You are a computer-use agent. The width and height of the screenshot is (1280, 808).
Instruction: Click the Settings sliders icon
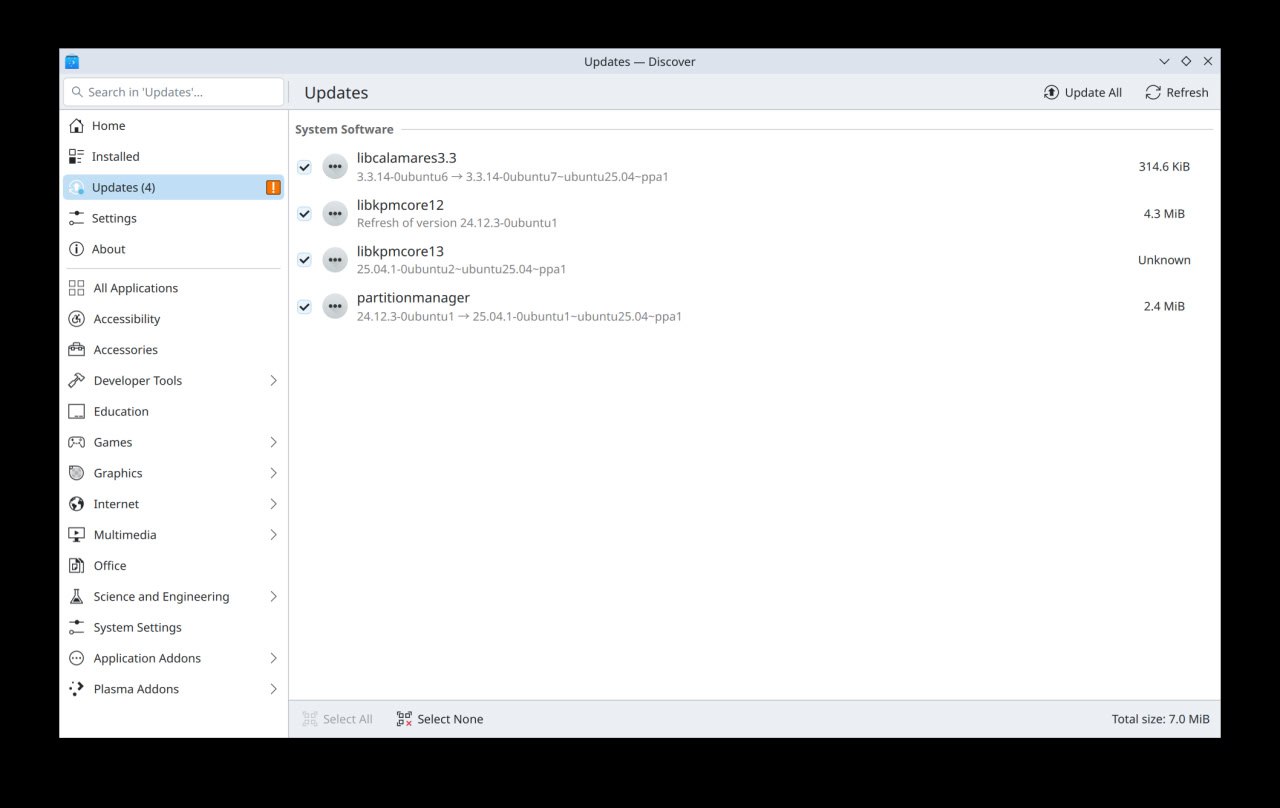[76, 219]
